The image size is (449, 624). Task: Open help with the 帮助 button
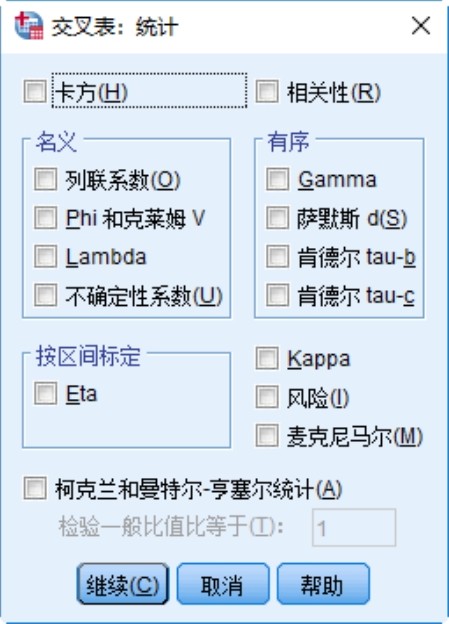[x=323, y=584]
